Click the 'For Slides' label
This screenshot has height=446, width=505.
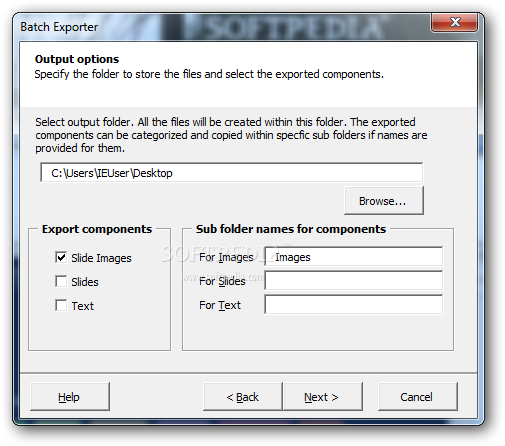[x=222, y=281]
